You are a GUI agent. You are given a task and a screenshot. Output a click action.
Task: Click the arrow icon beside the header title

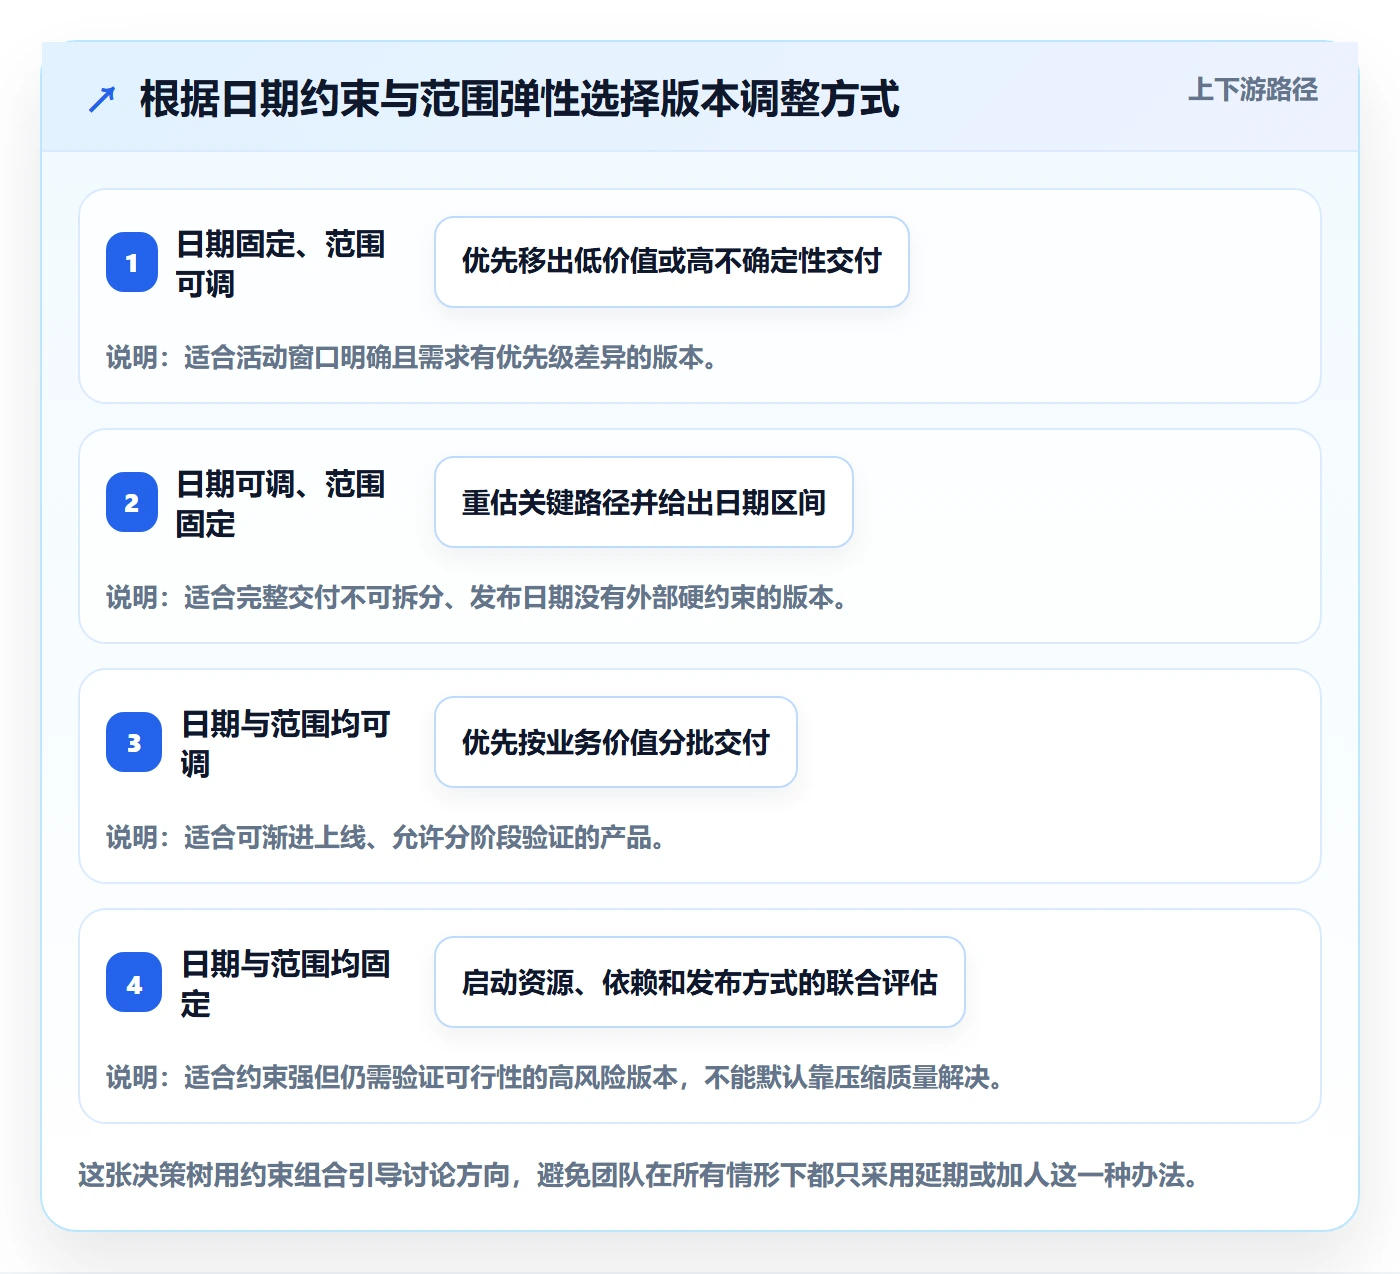coord(102,100)
